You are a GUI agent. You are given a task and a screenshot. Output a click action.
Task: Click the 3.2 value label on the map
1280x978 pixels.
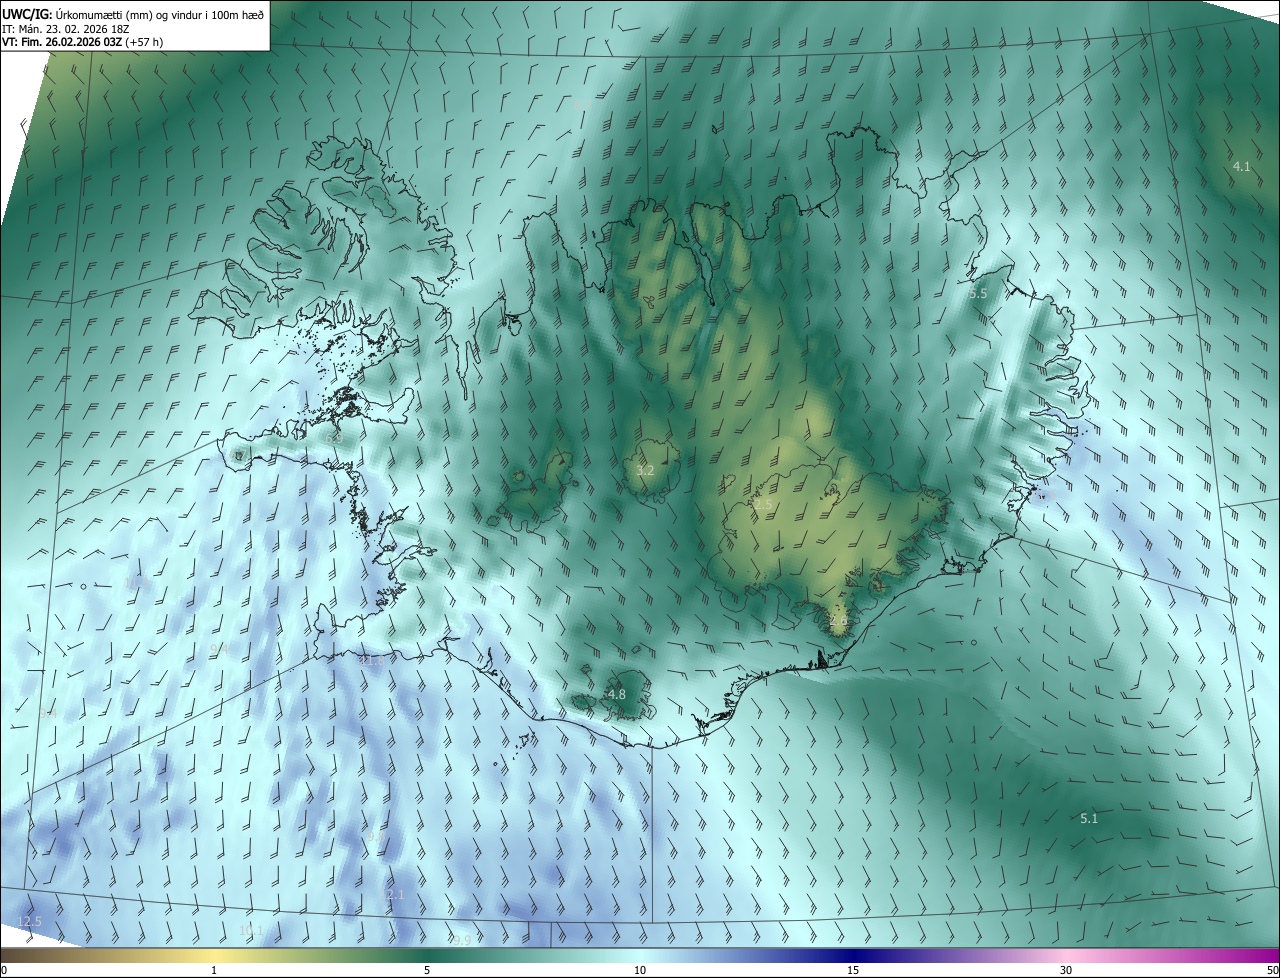click(645, 470)
